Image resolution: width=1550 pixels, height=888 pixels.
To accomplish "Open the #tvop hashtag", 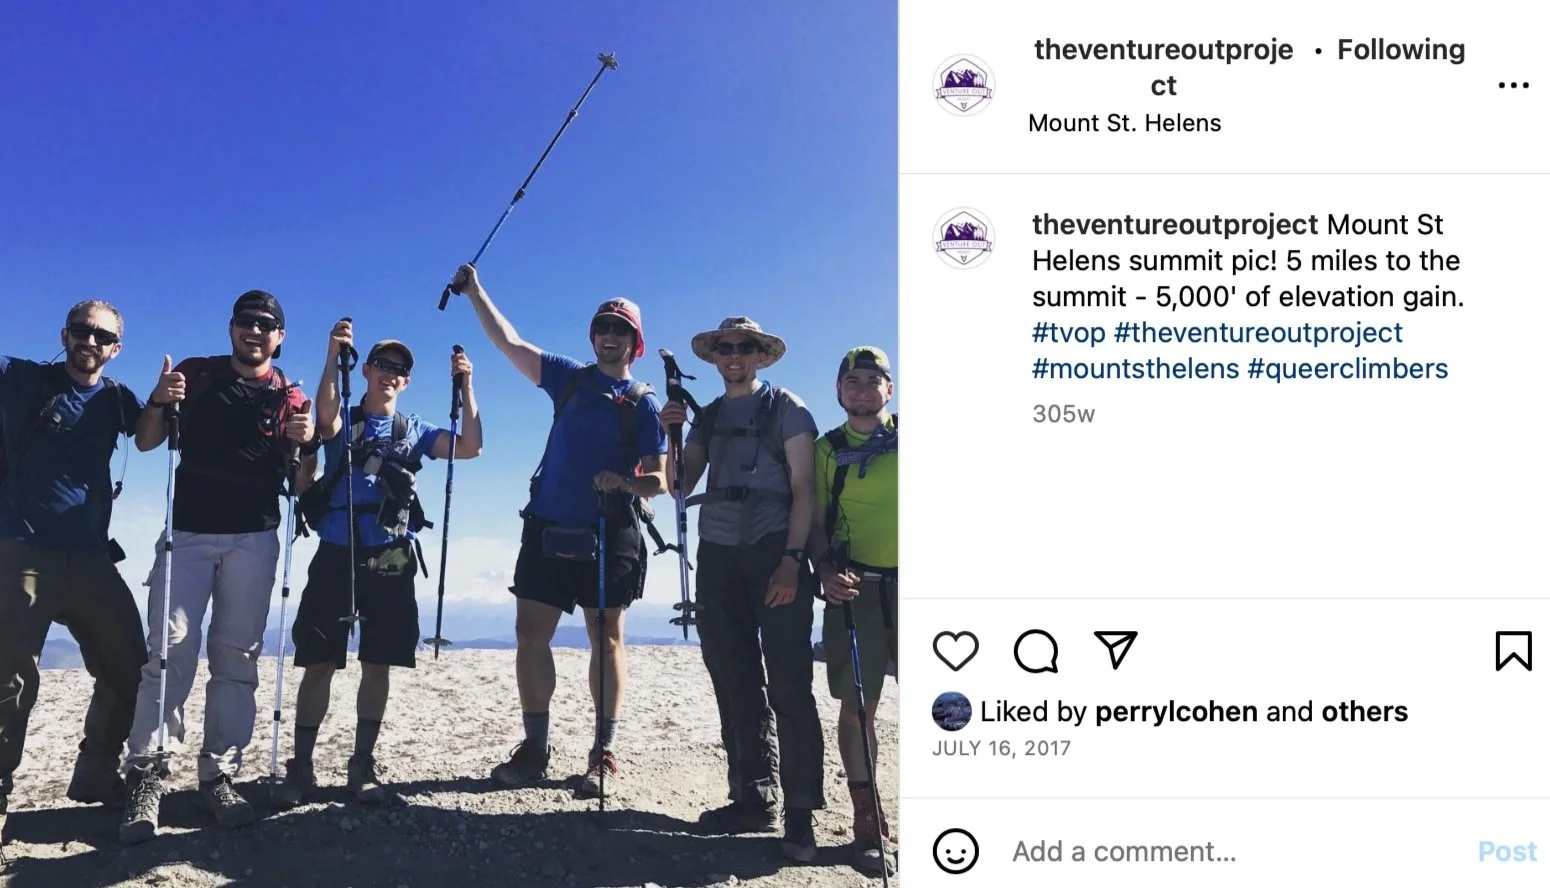I will (1069, 332).
